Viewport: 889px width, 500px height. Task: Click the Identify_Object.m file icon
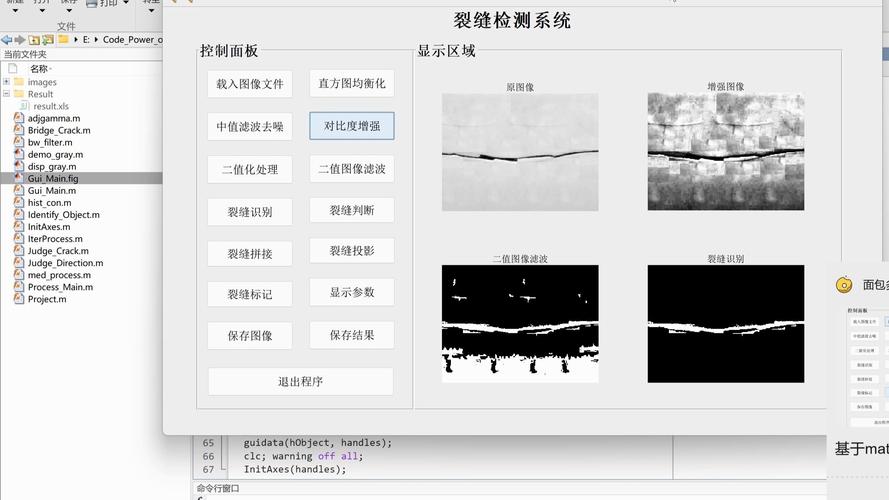point(19,214)
